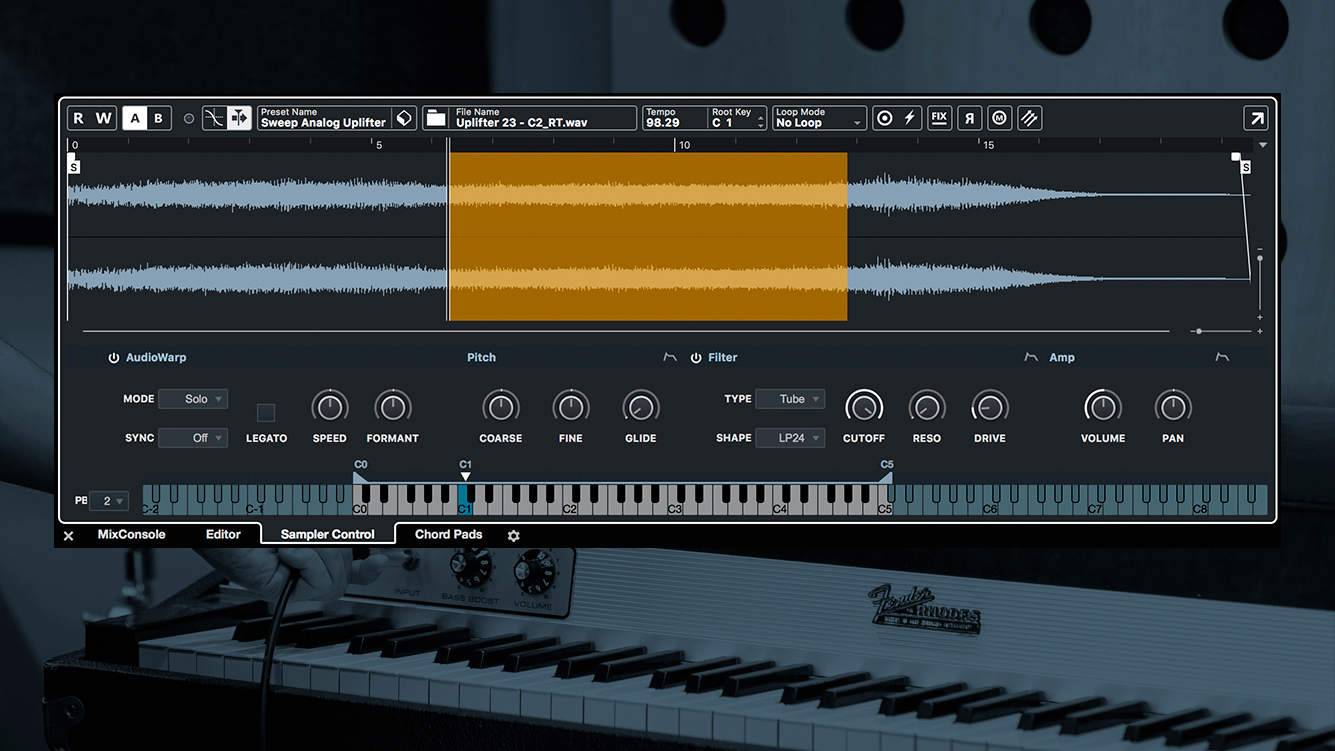The image size is (1335, 751).
Task: Open sampler in separate window arrow icon
Action: tap(1256, 118)
